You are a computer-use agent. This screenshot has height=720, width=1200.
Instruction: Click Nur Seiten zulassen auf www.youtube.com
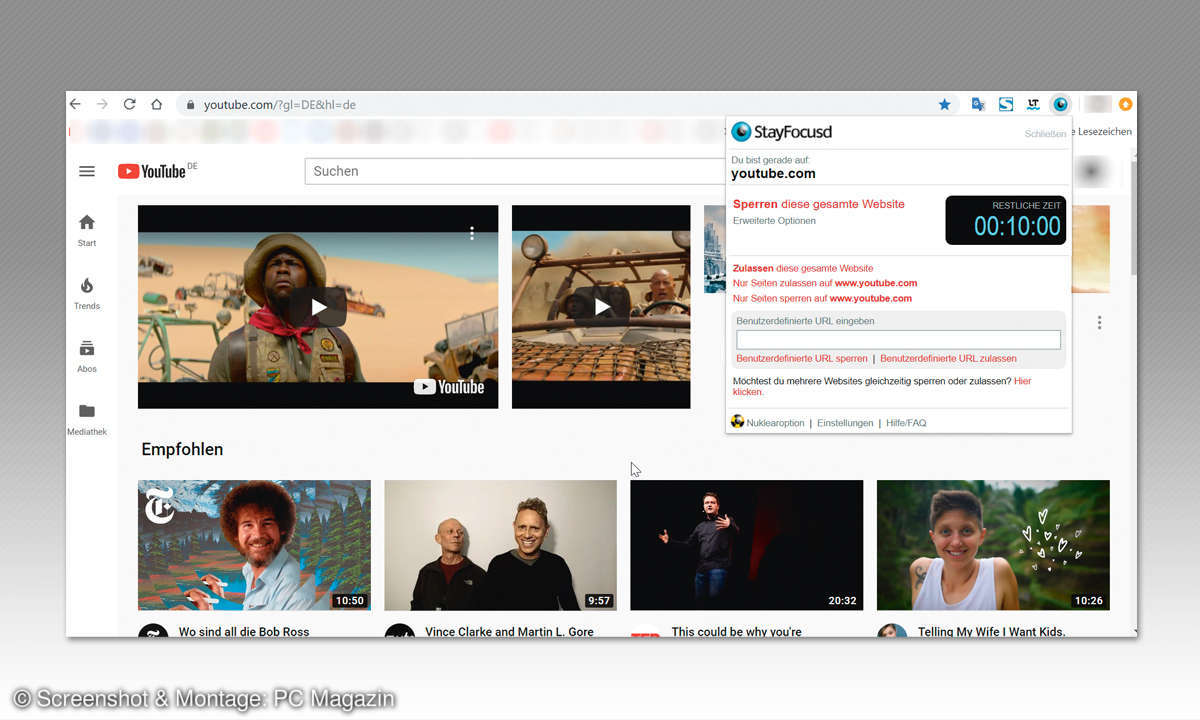(x=825, y=283)
